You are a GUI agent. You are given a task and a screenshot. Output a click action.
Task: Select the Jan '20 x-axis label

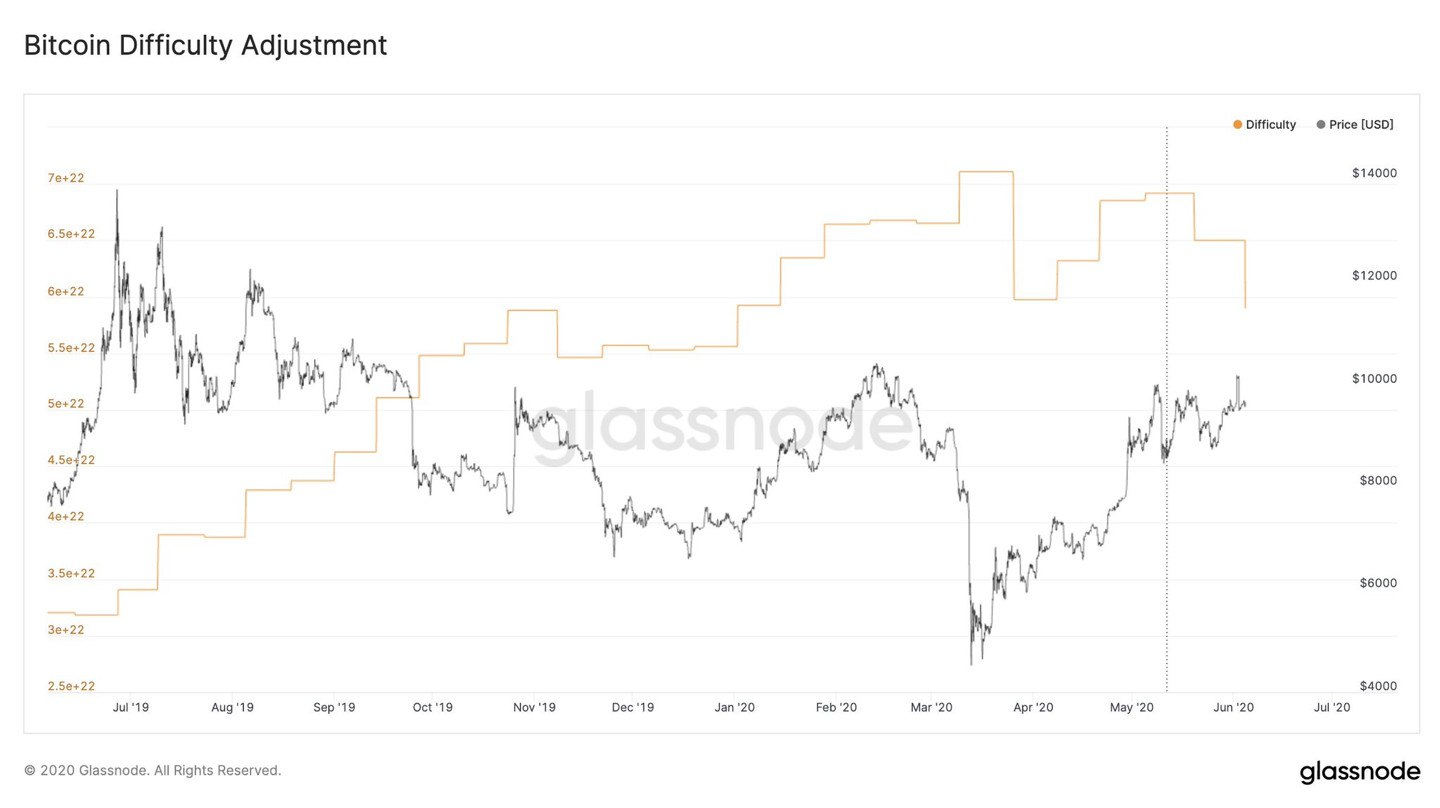(734, 707)
